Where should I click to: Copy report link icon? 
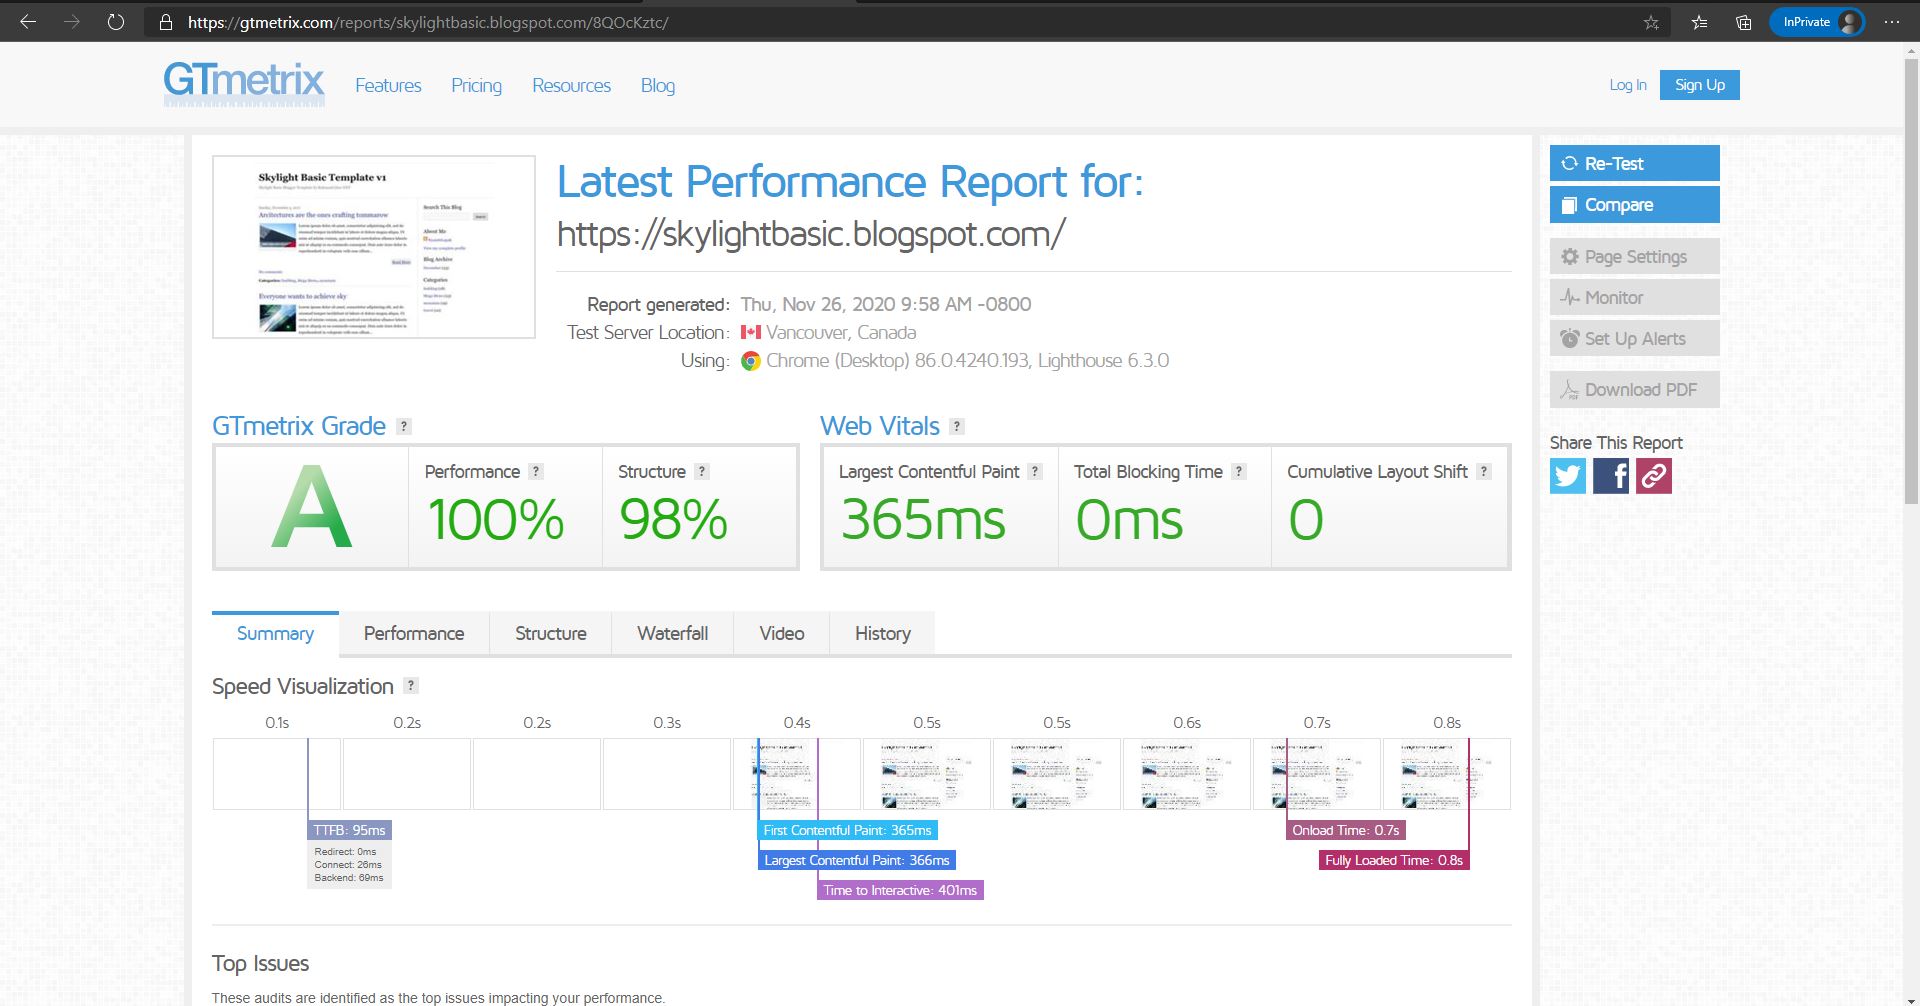1654,476
